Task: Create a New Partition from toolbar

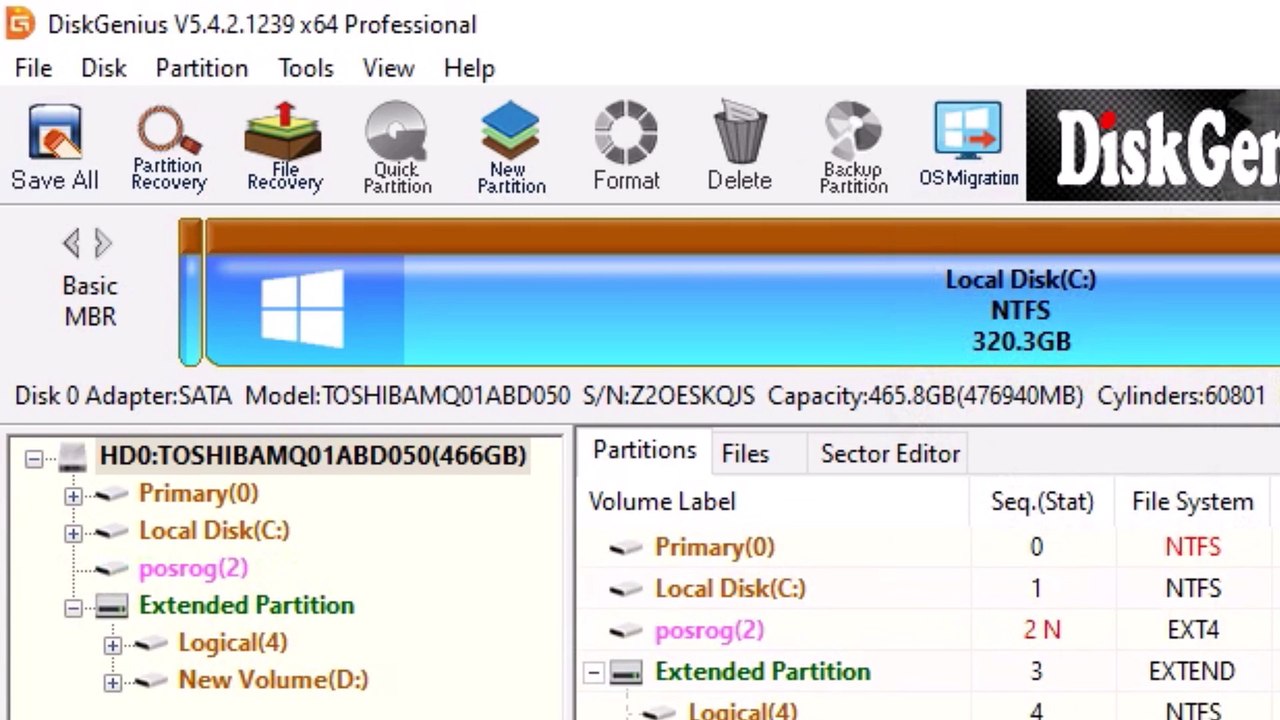Action: [511, 147]
